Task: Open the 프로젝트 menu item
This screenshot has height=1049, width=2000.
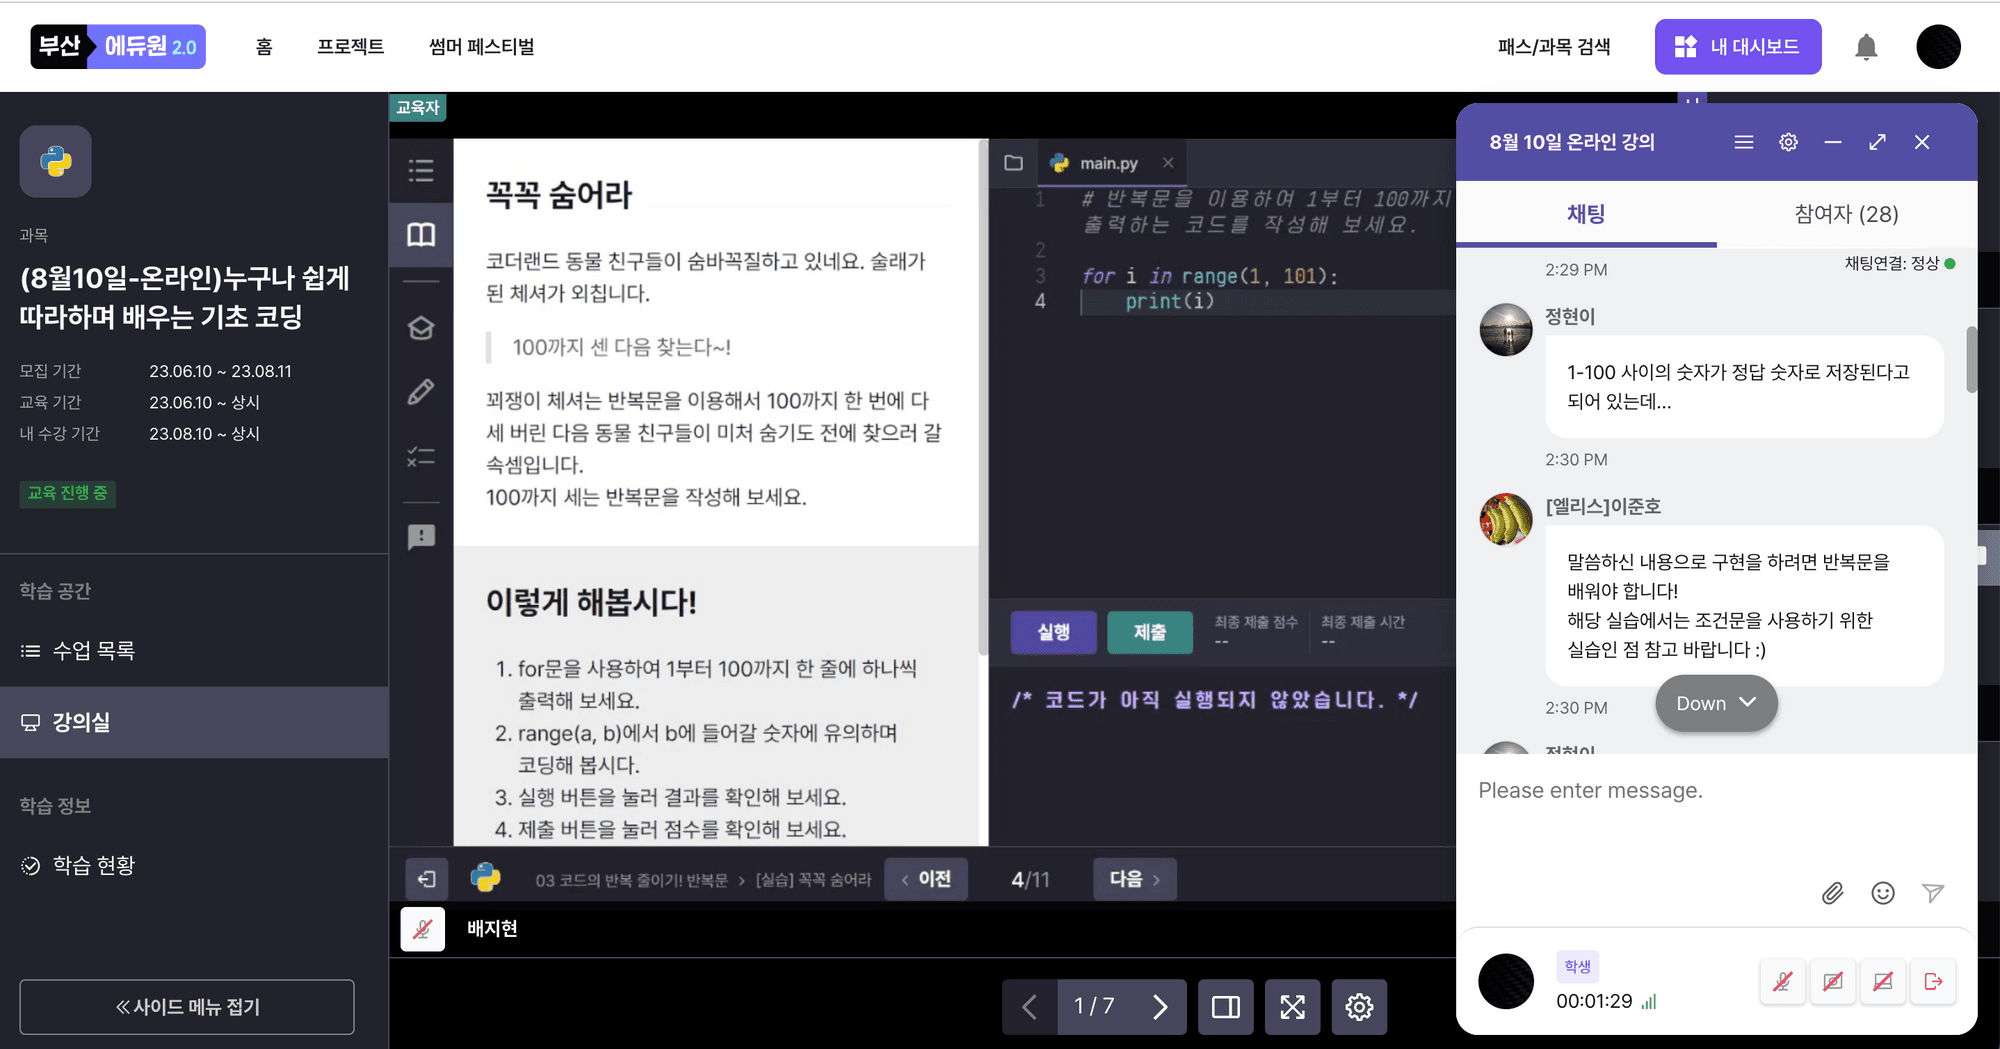Action: [x=351, y=47]
